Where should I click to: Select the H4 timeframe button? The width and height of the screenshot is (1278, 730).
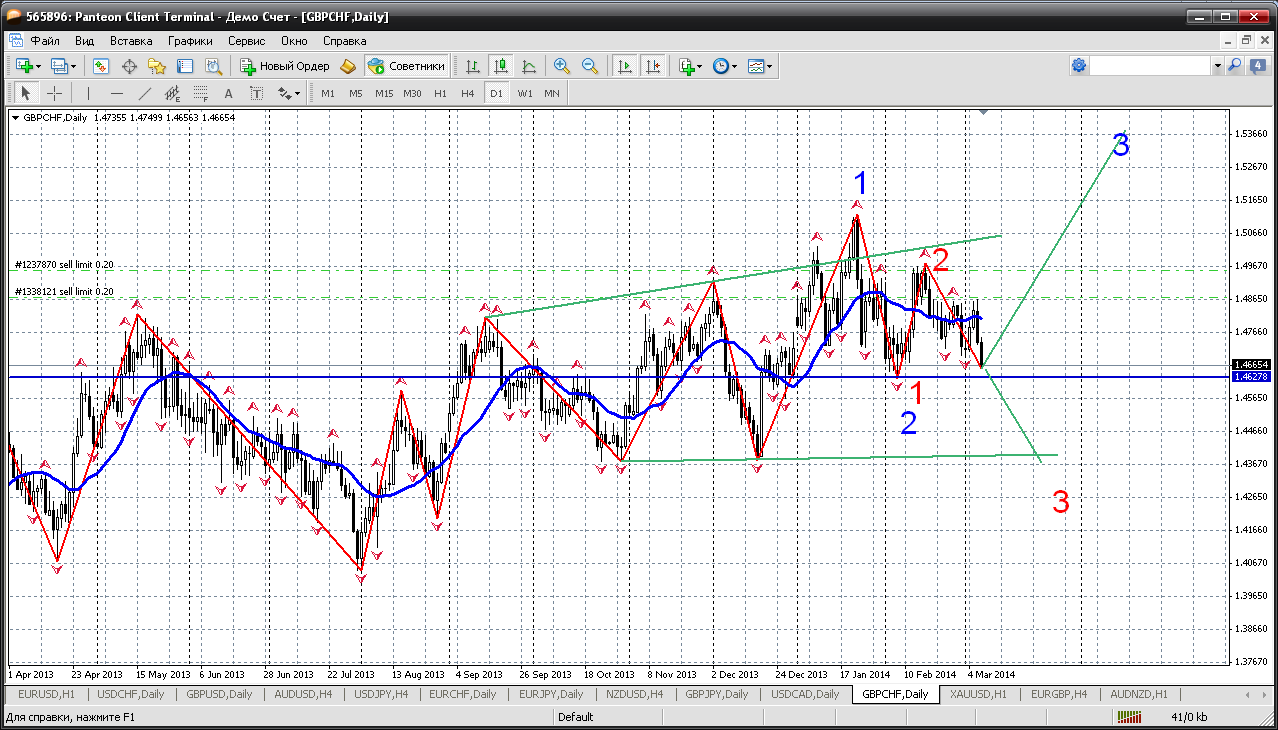click(467, 93)
